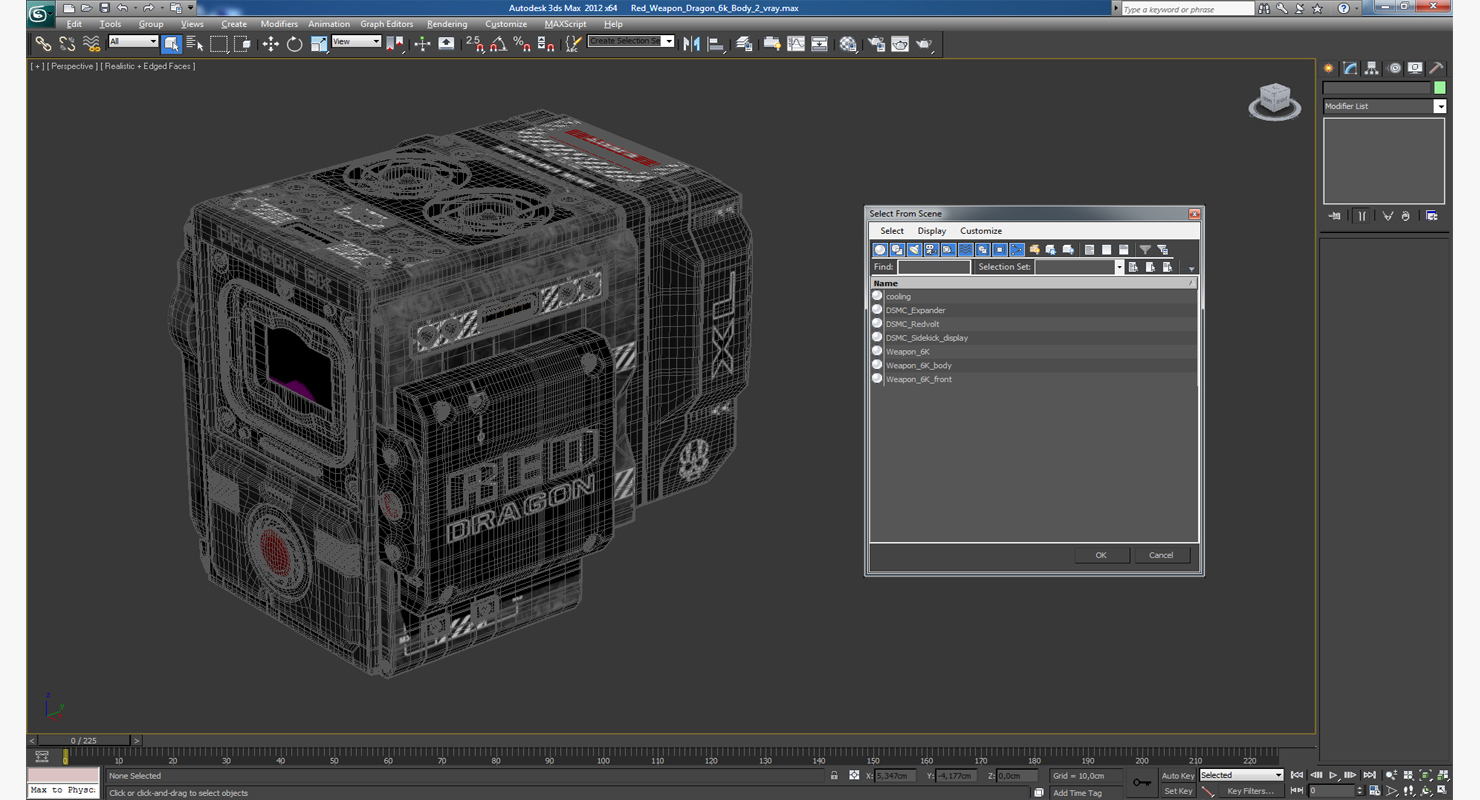
Task: Toggle Display Shapes filter in dialog
Action: (897, 250)
